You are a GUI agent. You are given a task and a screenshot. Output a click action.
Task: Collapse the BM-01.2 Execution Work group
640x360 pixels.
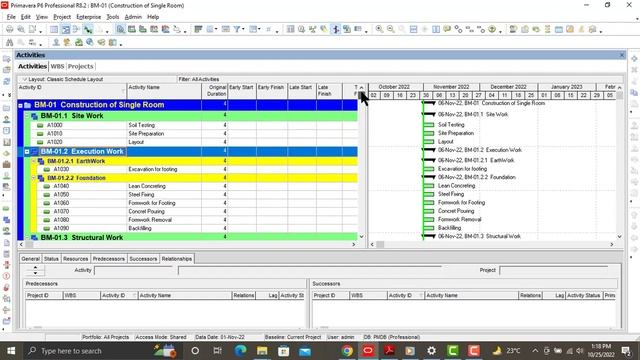click(x=27, y=152)
